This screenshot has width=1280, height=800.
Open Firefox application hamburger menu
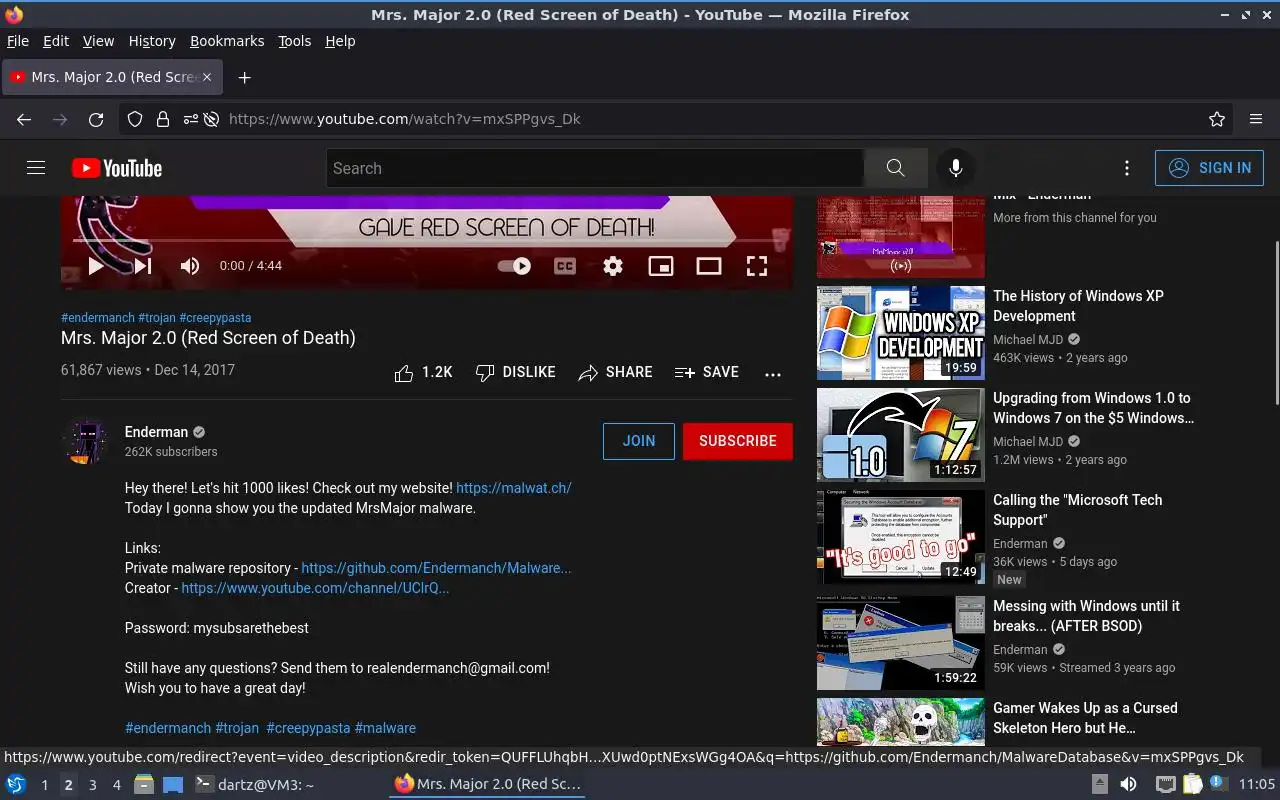click(x=1256, y=119)
